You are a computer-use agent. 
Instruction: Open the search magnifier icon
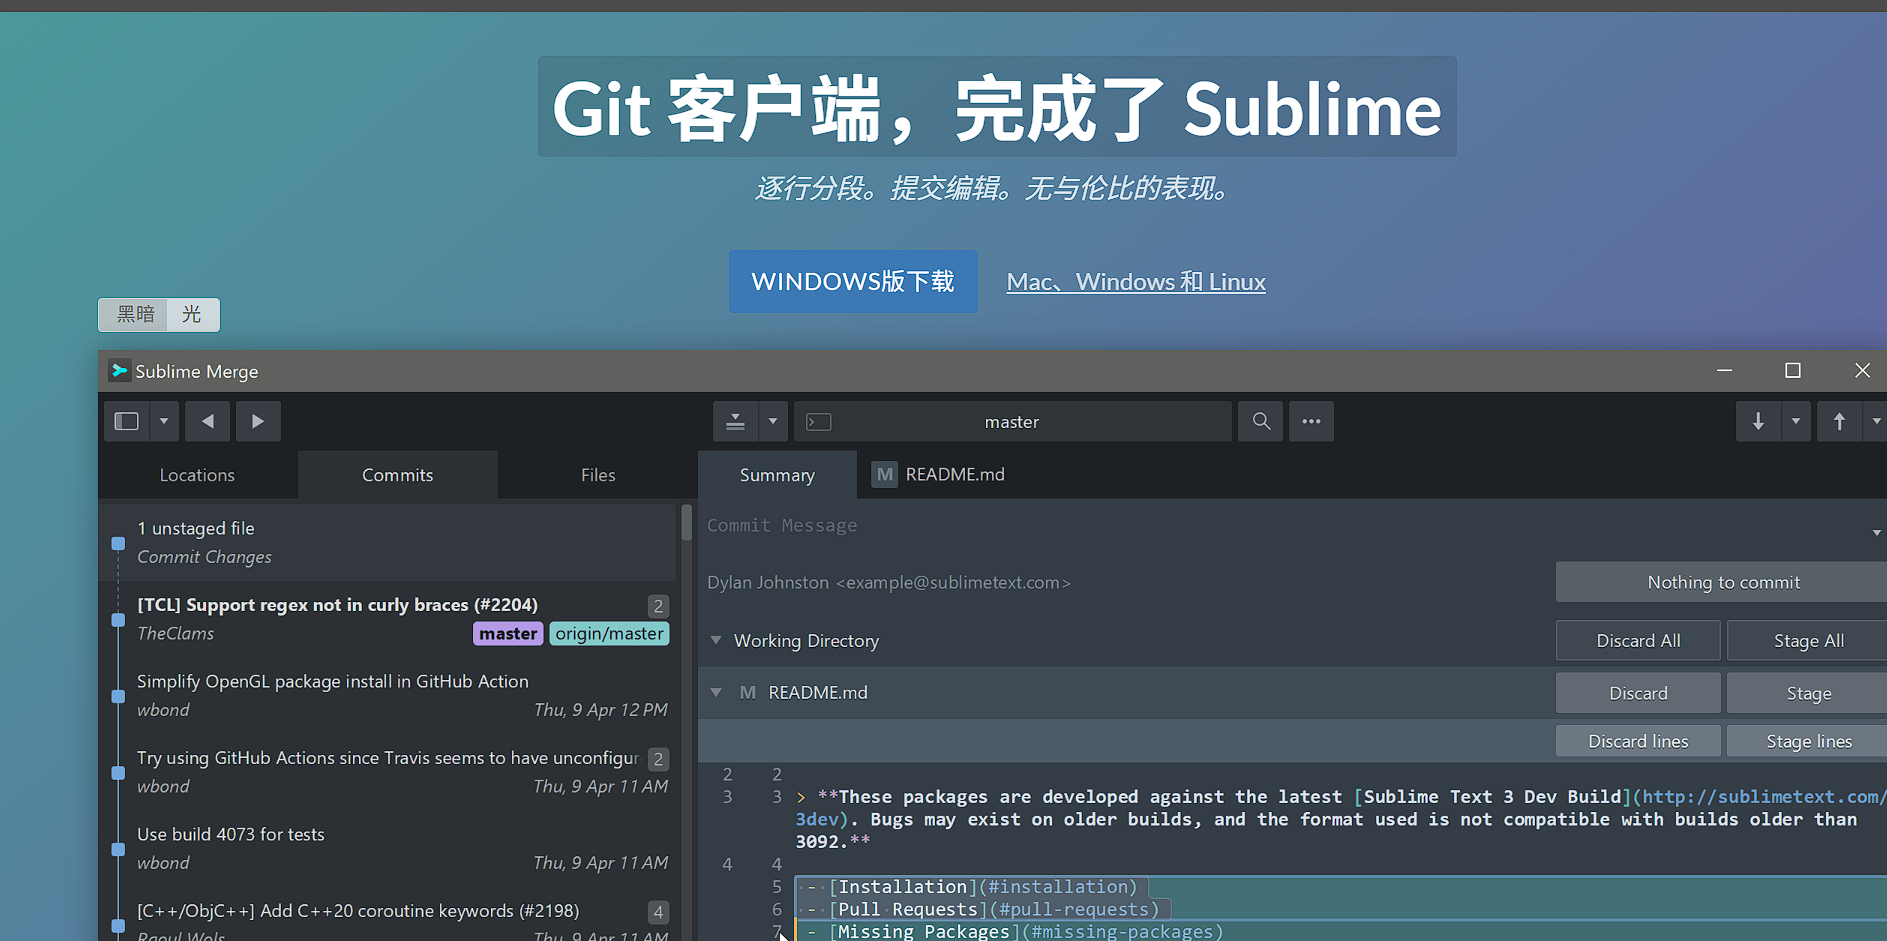(x=1261, y=421)
